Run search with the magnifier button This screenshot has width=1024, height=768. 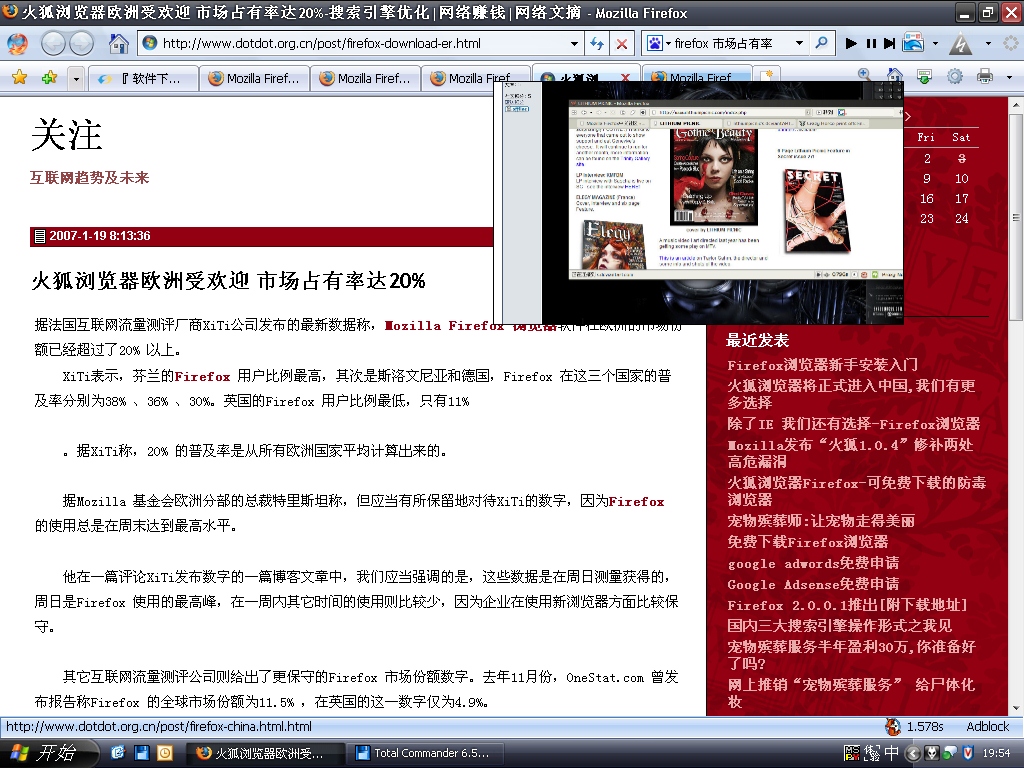[822, 43]
